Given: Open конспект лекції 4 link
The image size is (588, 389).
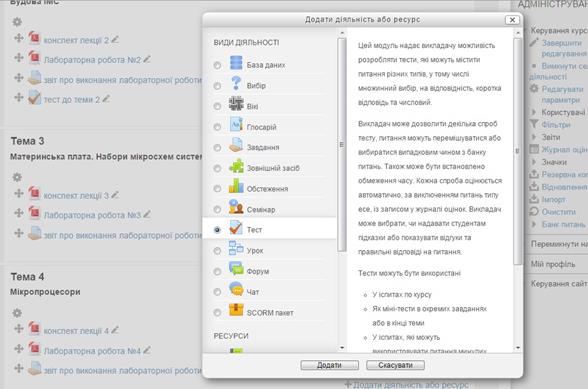Looking at the screenshot, I should (76, 331).
